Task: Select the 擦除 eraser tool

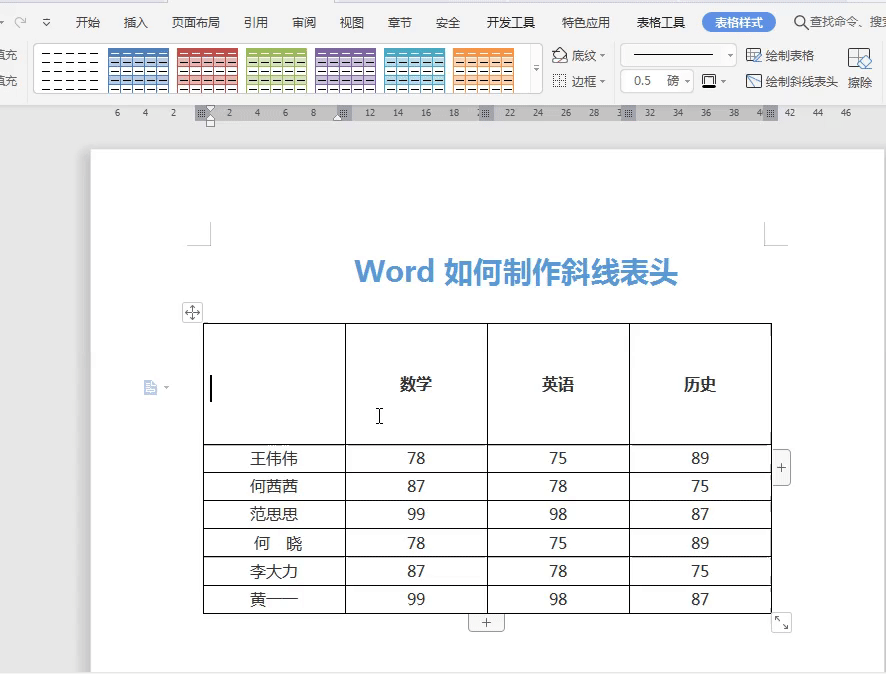Action: click(859, 68)
